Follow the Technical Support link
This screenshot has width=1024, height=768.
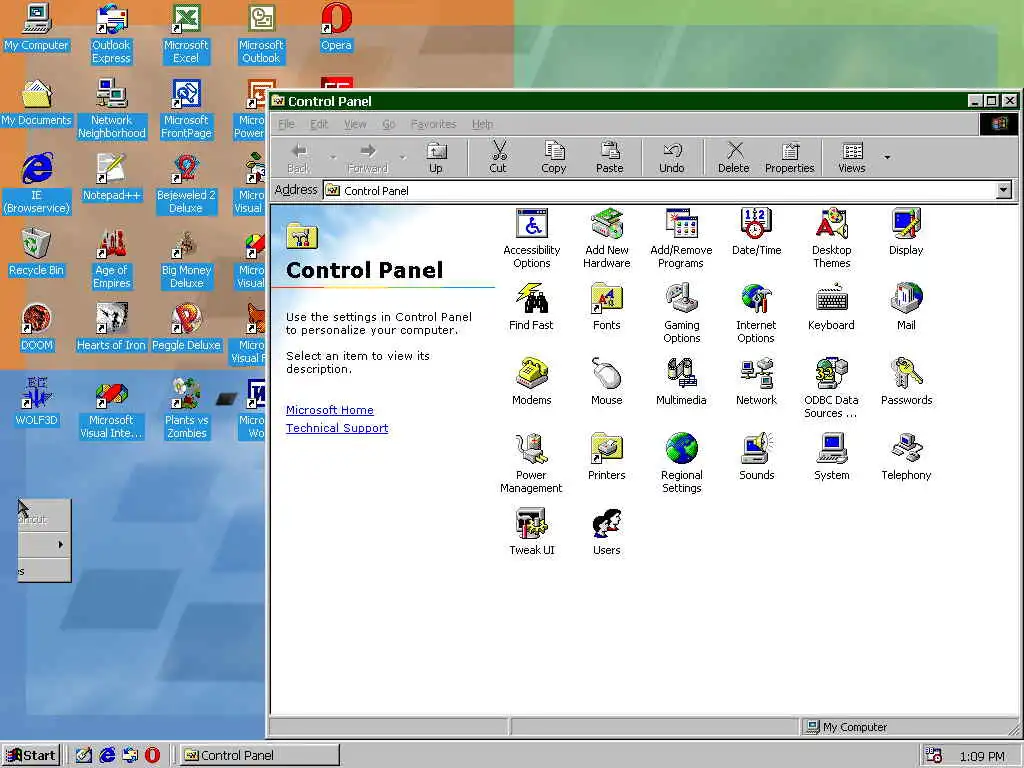click(x=337, y=428)
